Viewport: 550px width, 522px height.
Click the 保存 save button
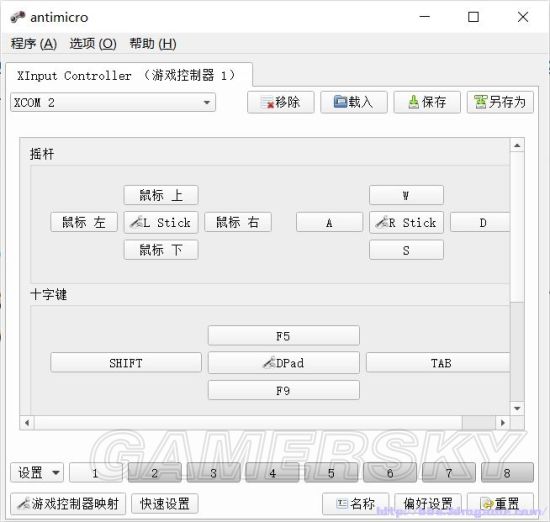point(427,102)
